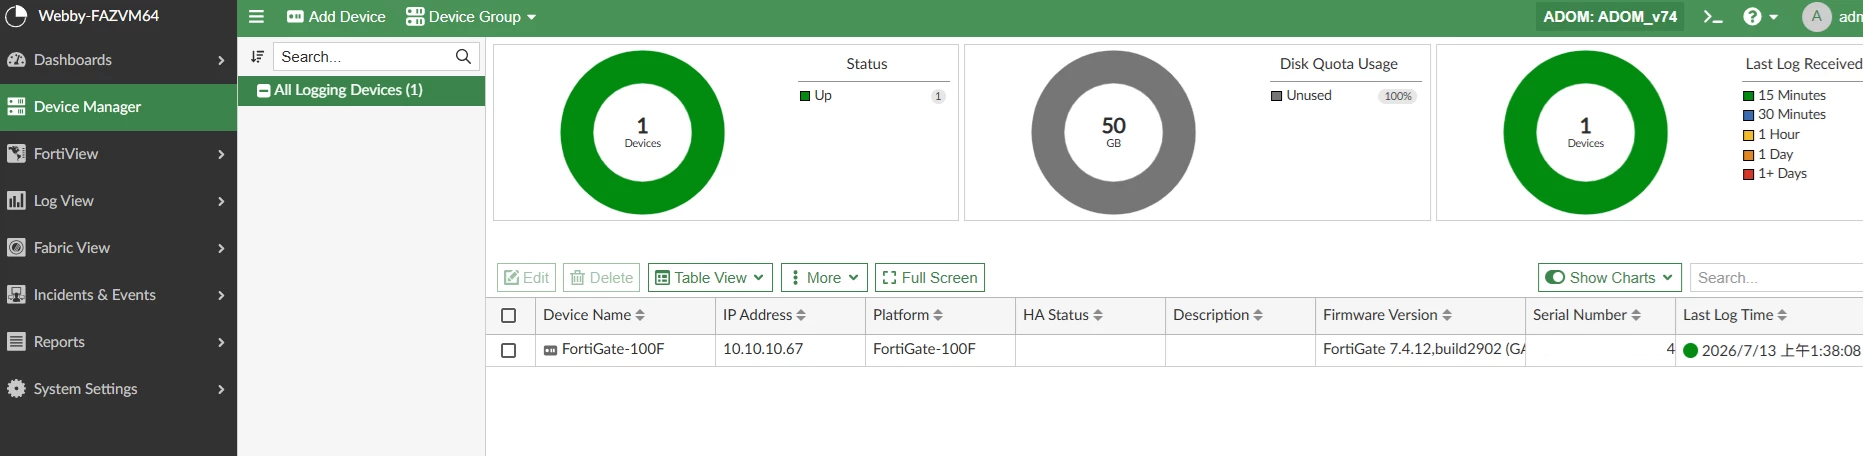Sort by Serial Number column arrows

[1636, 315]
